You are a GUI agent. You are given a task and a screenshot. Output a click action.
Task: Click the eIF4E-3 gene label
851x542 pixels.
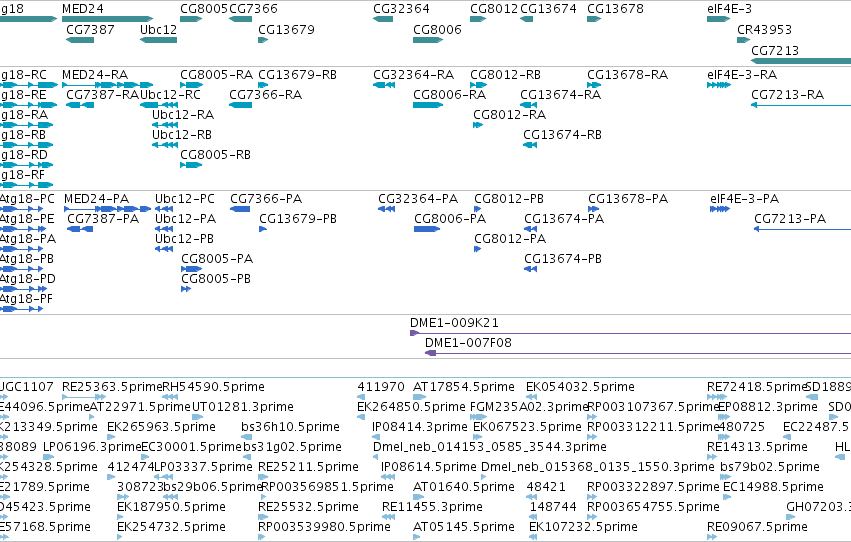[729, 9]
